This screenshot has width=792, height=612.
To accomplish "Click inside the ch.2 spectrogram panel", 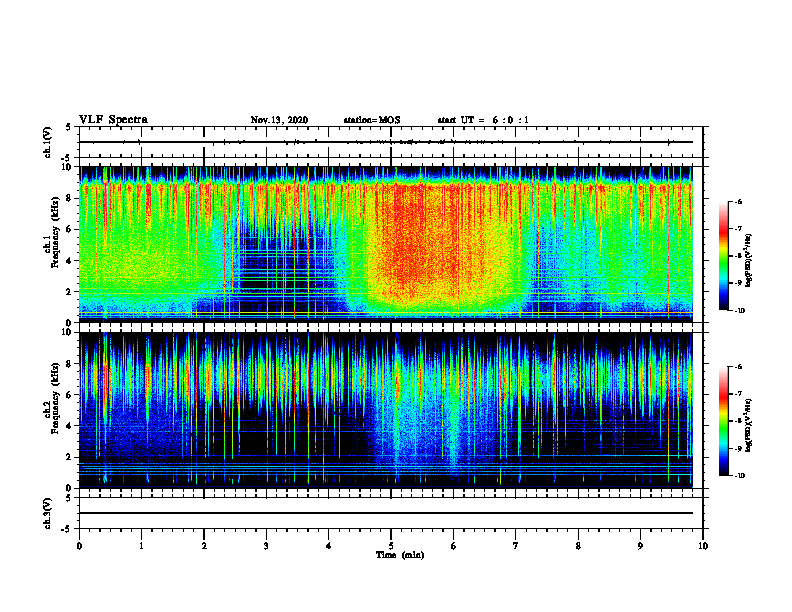I will coord(391,410).
